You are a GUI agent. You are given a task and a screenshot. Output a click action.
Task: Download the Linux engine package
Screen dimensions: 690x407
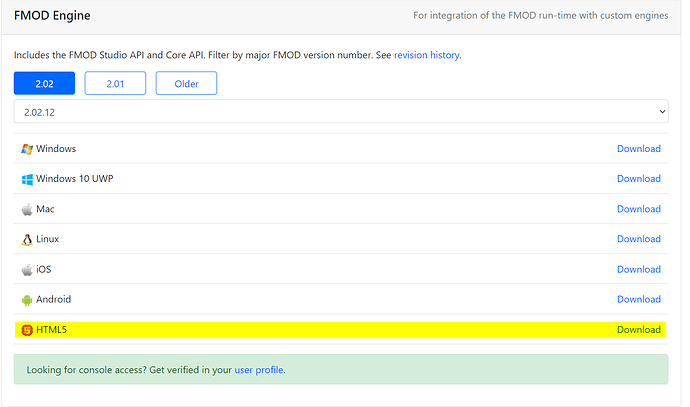639,239
